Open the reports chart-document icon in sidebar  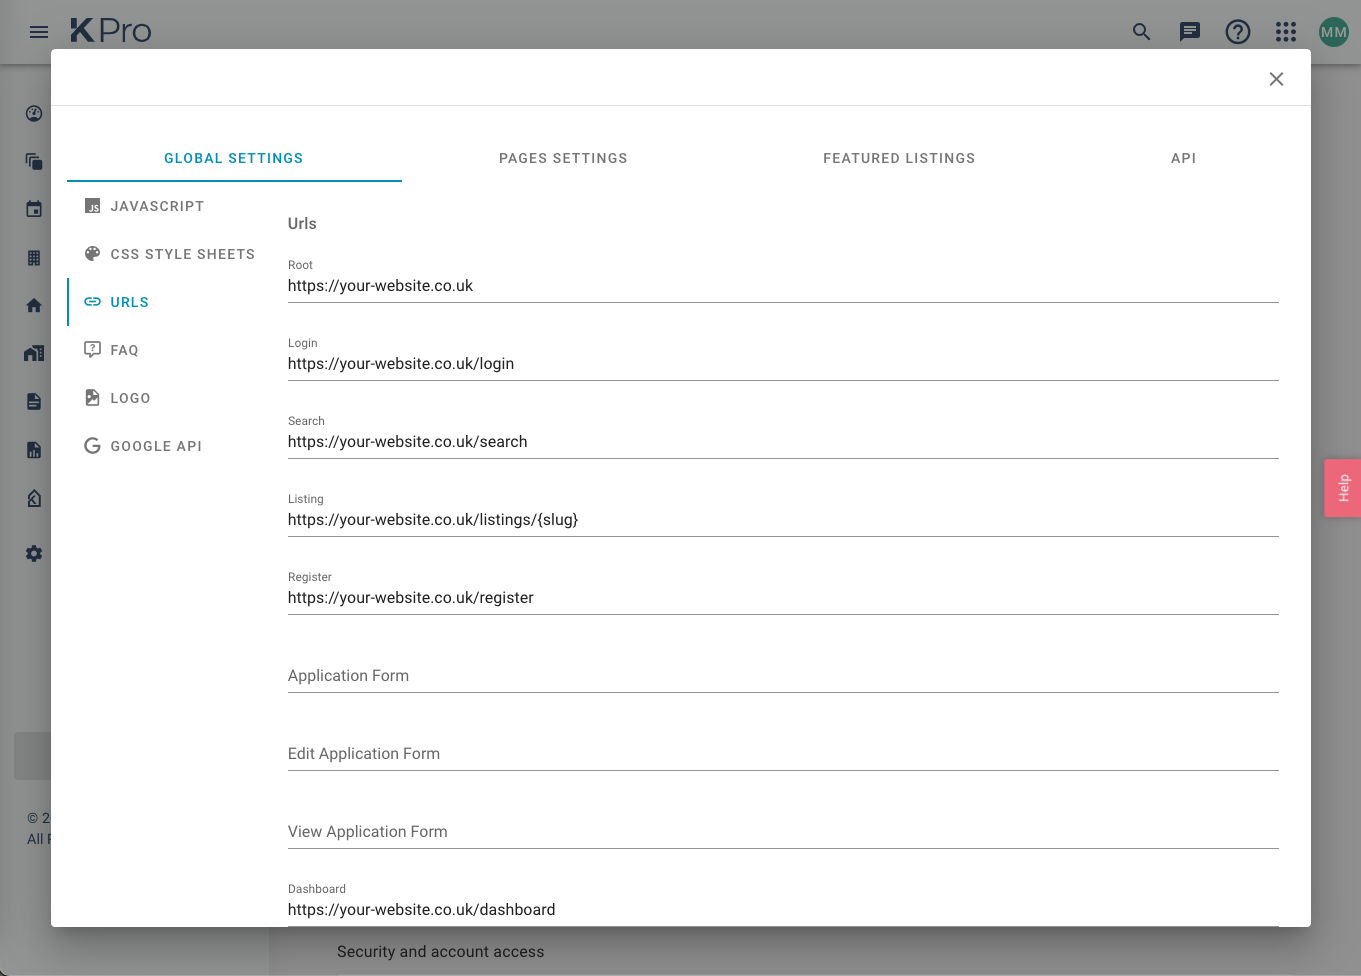point(33,450)
